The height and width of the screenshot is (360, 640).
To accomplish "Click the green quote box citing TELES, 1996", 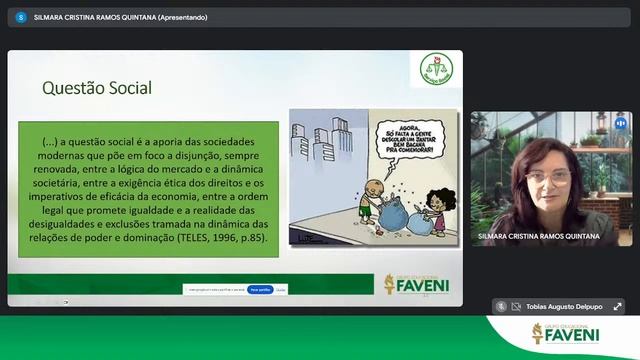I will (149, 189).
